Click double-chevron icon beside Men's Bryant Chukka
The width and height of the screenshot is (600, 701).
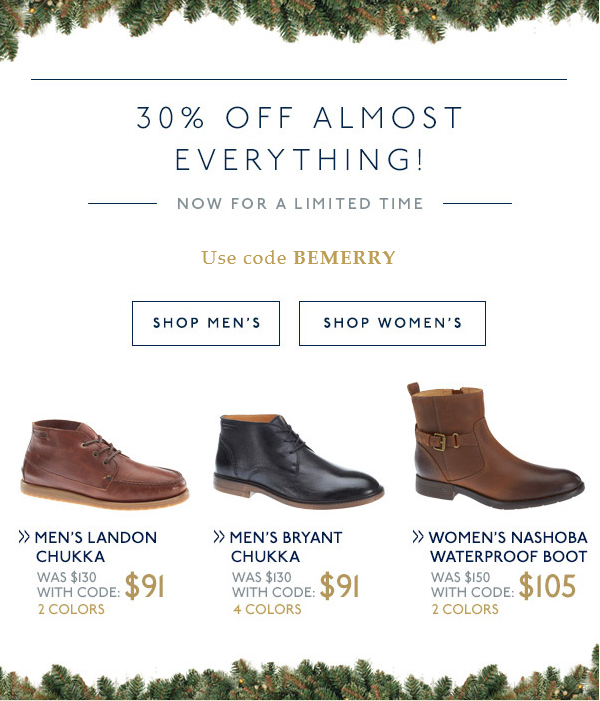tap(219, 537)
